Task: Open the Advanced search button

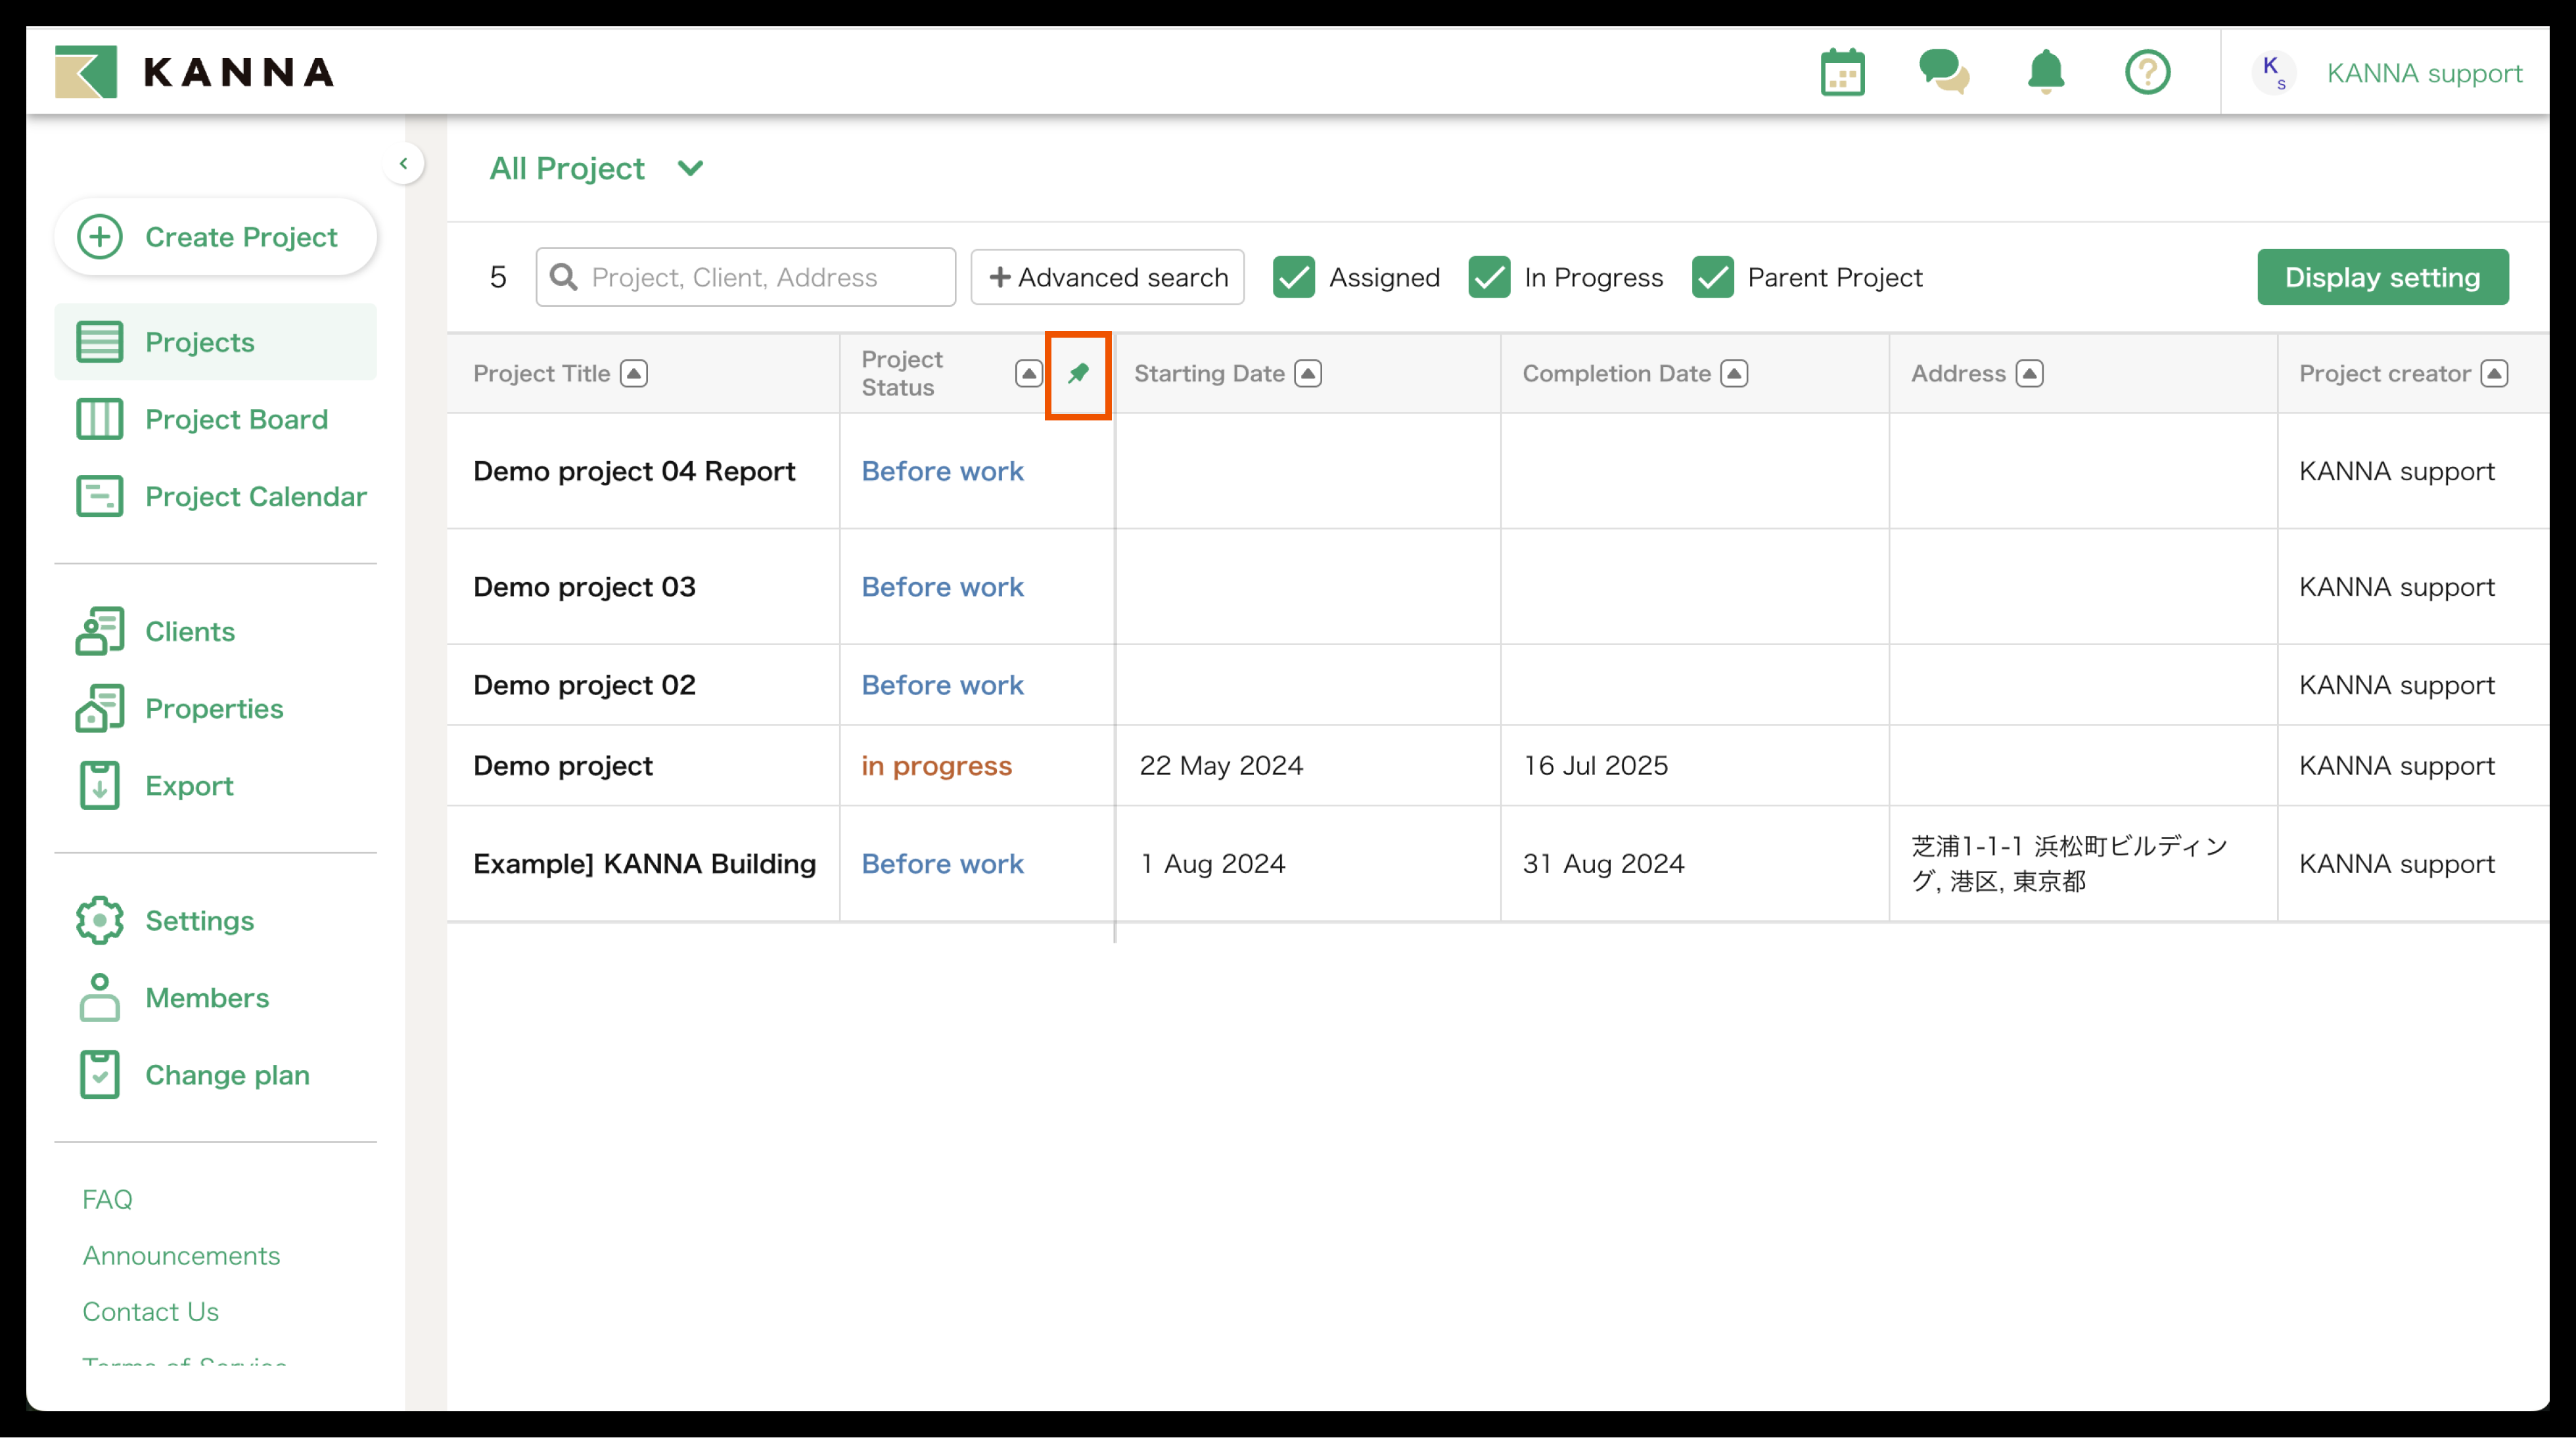Action: [1107, 277]
